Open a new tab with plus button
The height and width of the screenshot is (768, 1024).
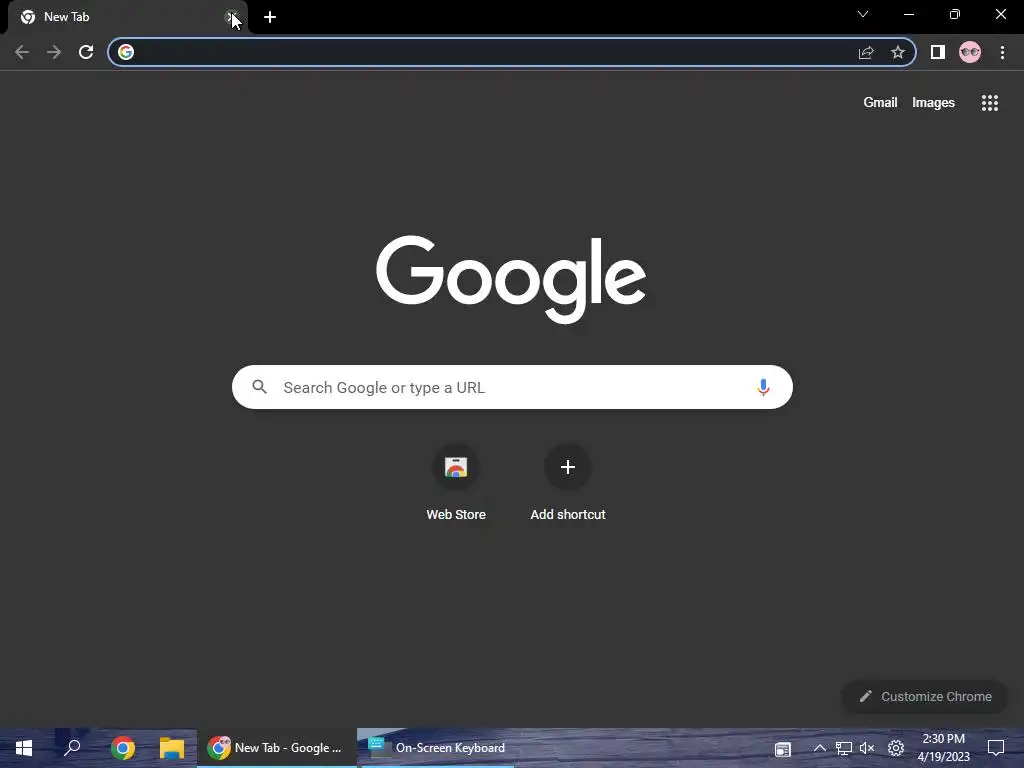[270, 17]
